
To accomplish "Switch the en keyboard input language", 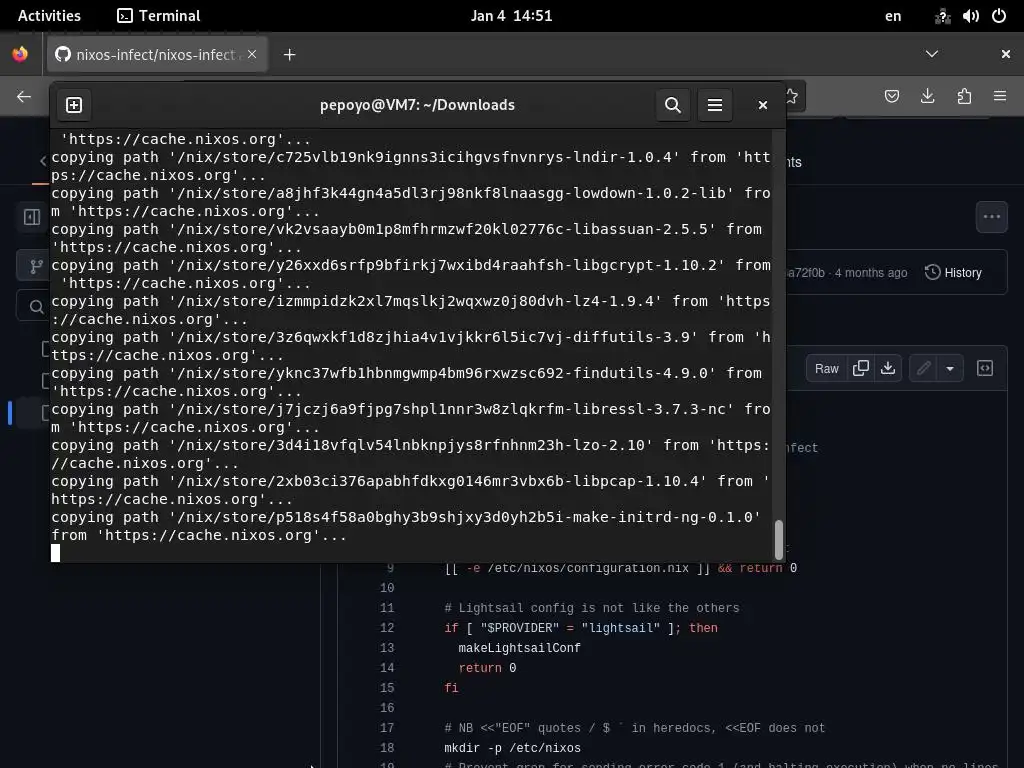I will pos(893,16).
